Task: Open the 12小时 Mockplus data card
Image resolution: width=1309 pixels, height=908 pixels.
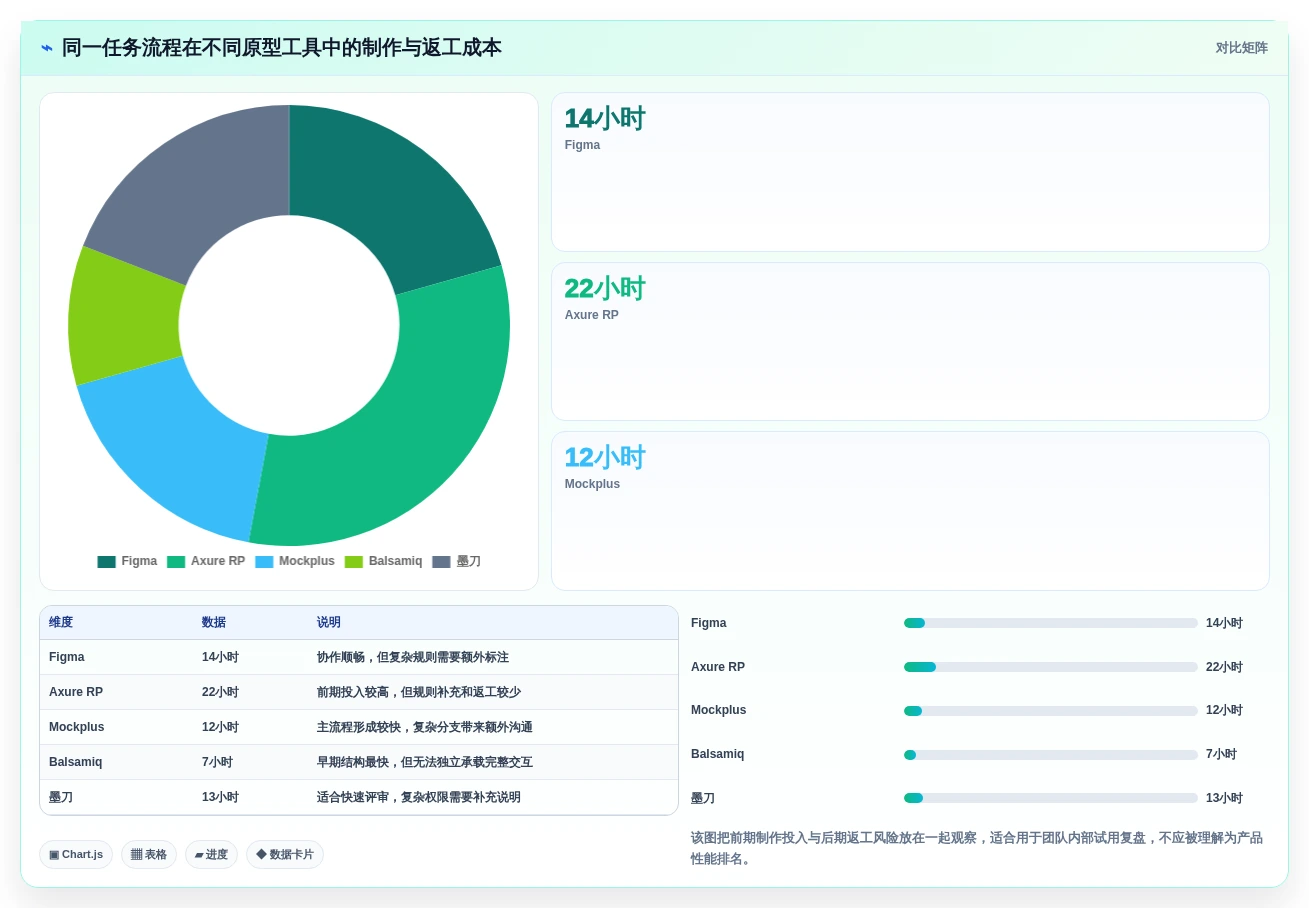Action: pyautogui.click(x=910, y=511)
